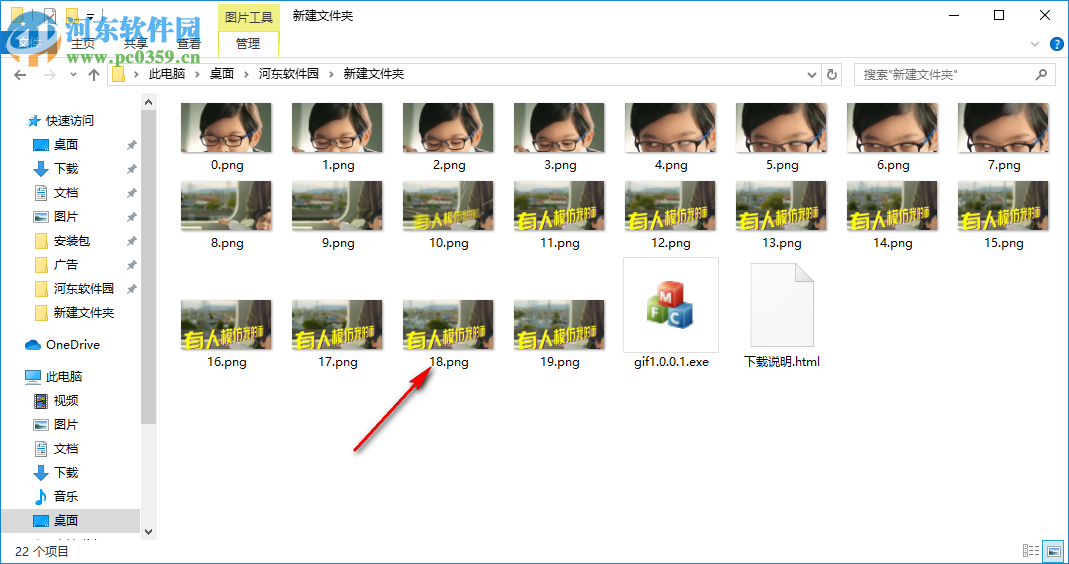1069x564 pixels.
Task: Open the 管理 ribbon tab
Action: (248, 44)
